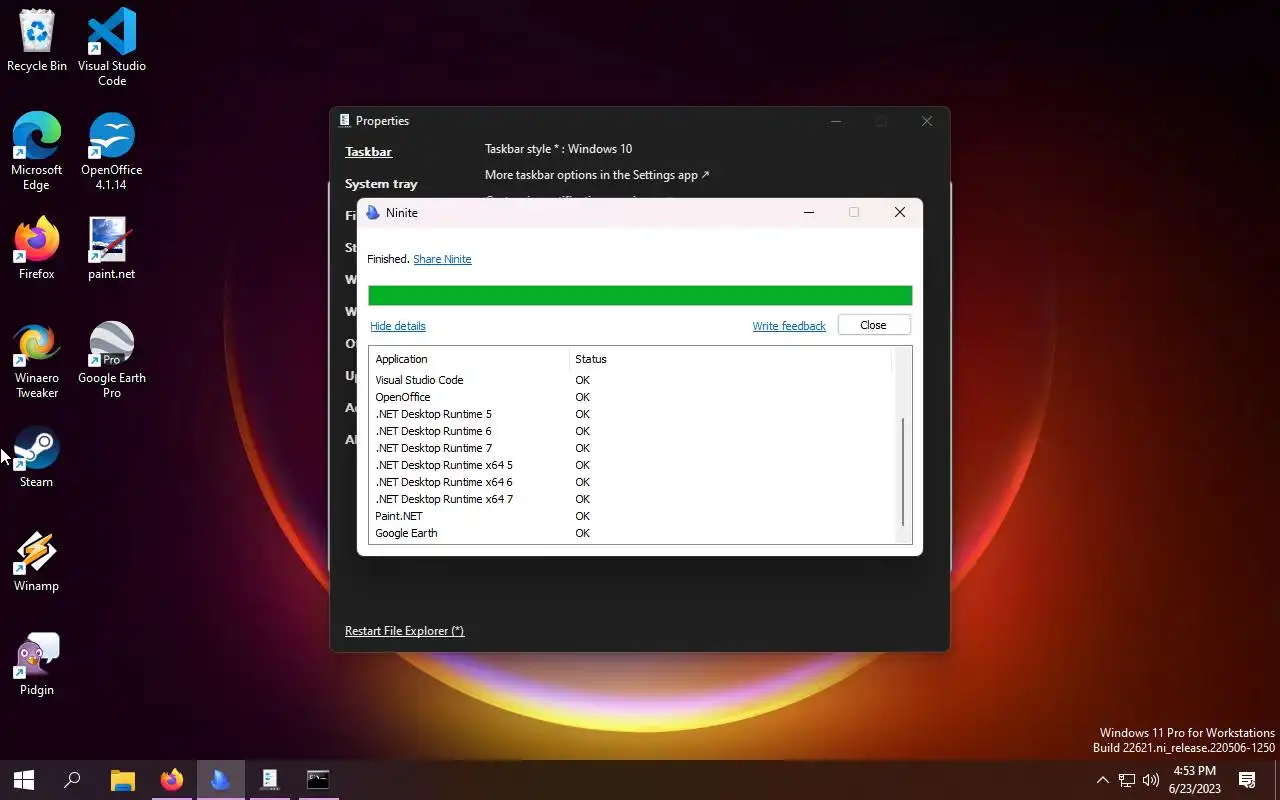Click the Ninite list scrollbar thumb

coord(903,472)
